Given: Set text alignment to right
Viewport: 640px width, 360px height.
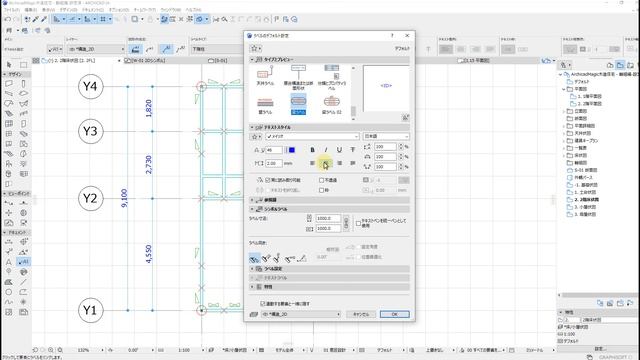Looking at the screenshot, I should (339, 163).
